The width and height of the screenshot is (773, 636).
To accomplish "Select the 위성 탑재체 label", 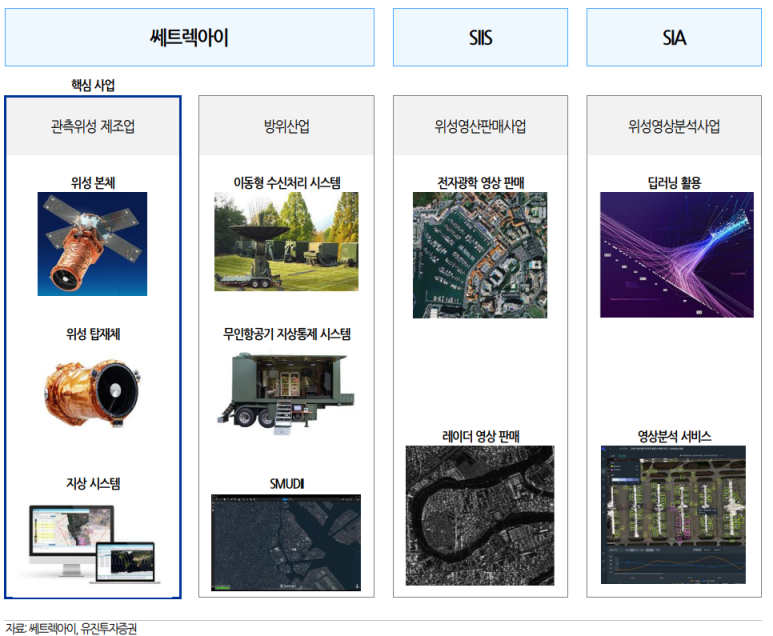I will click(x=93, y=334).
